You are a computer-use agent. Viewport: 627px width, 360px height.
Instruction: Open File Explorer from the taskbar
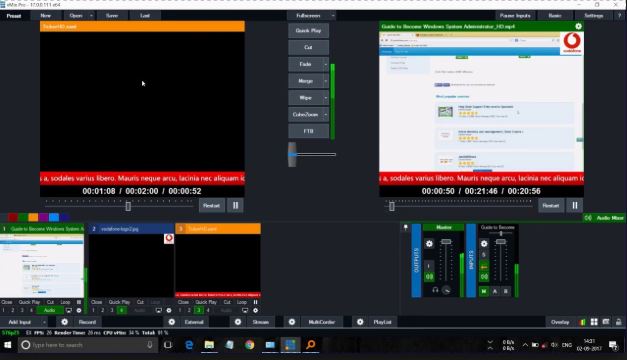tap(209, 345)
